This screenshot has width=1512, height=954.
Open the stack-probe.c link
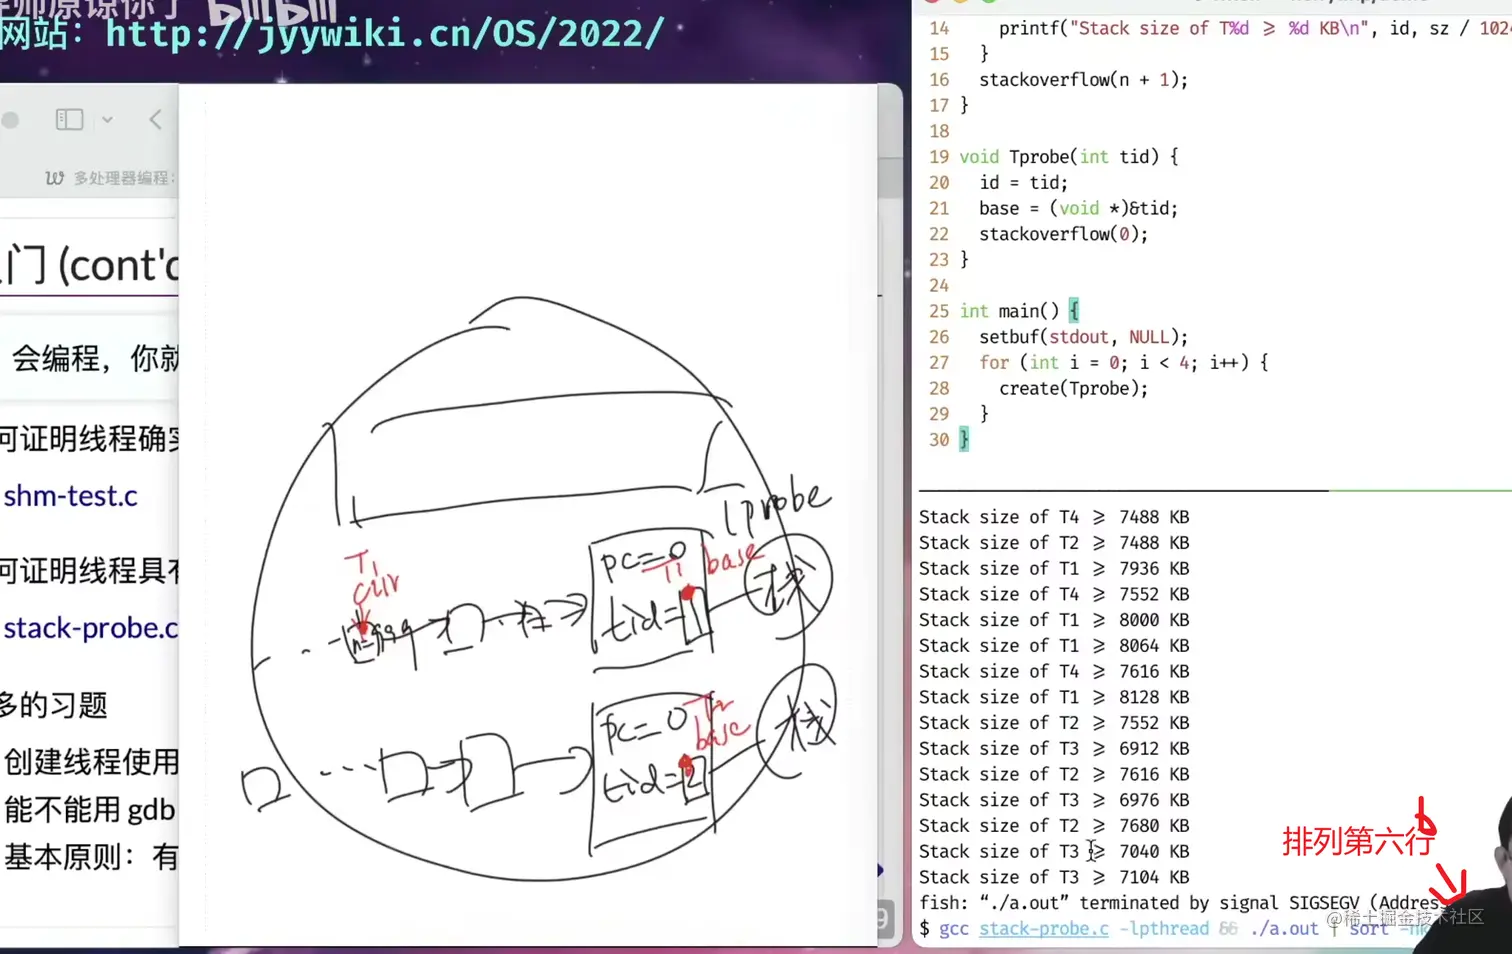tap(90, 628)
